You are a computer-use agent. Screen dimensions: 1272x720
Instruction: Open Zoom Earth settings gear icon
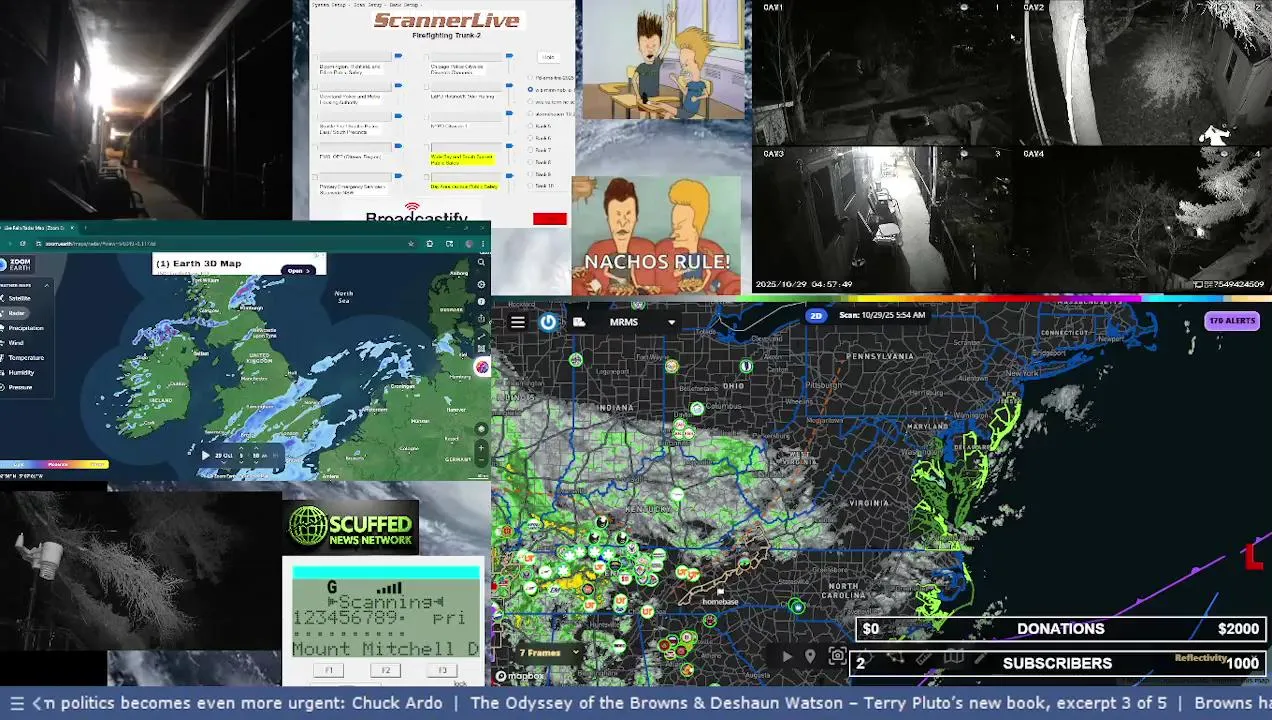point(481,284)
